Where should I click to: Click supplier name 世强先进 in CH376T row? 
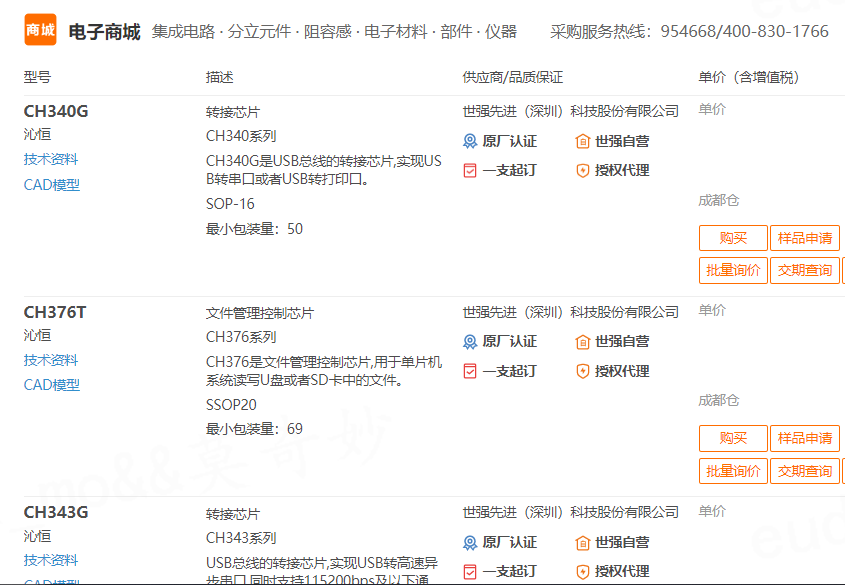pyautogui.click(x=571, y=312)
